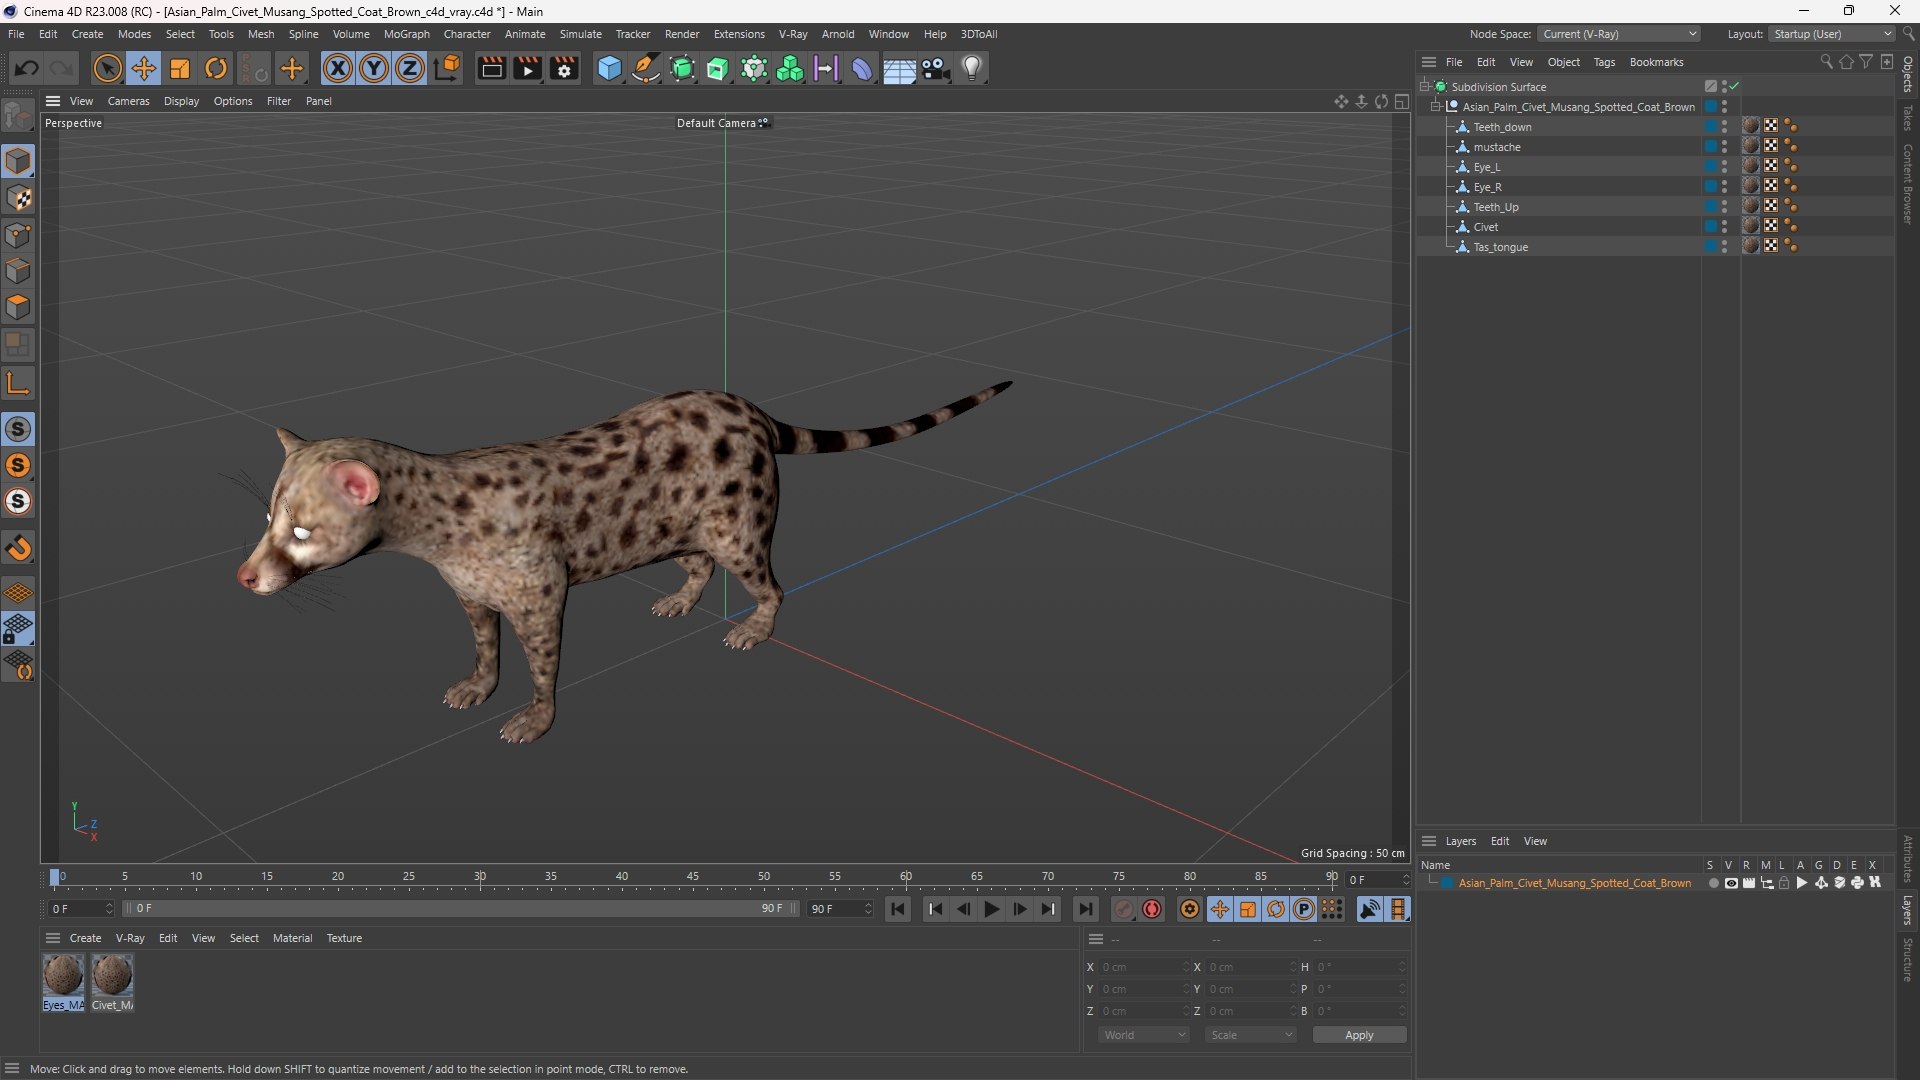Switch to Polygons mode in sidebar
Screen dimensions: 1920x1080
click(18, 307)
